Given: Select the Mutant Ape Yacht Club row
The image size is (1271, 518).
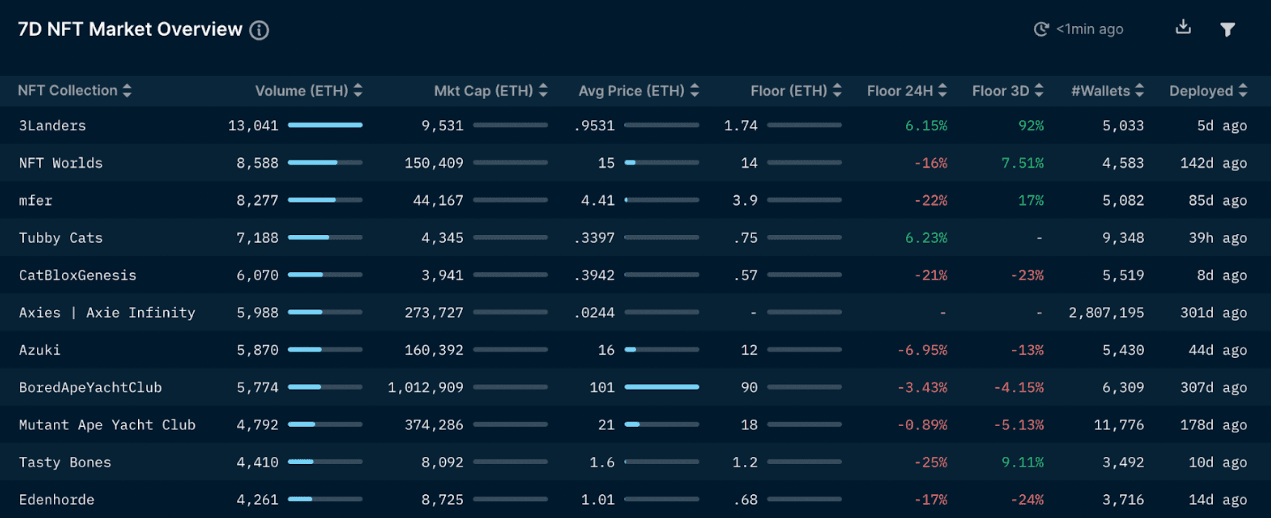Looking at the screenshot, I should point(107,425).
